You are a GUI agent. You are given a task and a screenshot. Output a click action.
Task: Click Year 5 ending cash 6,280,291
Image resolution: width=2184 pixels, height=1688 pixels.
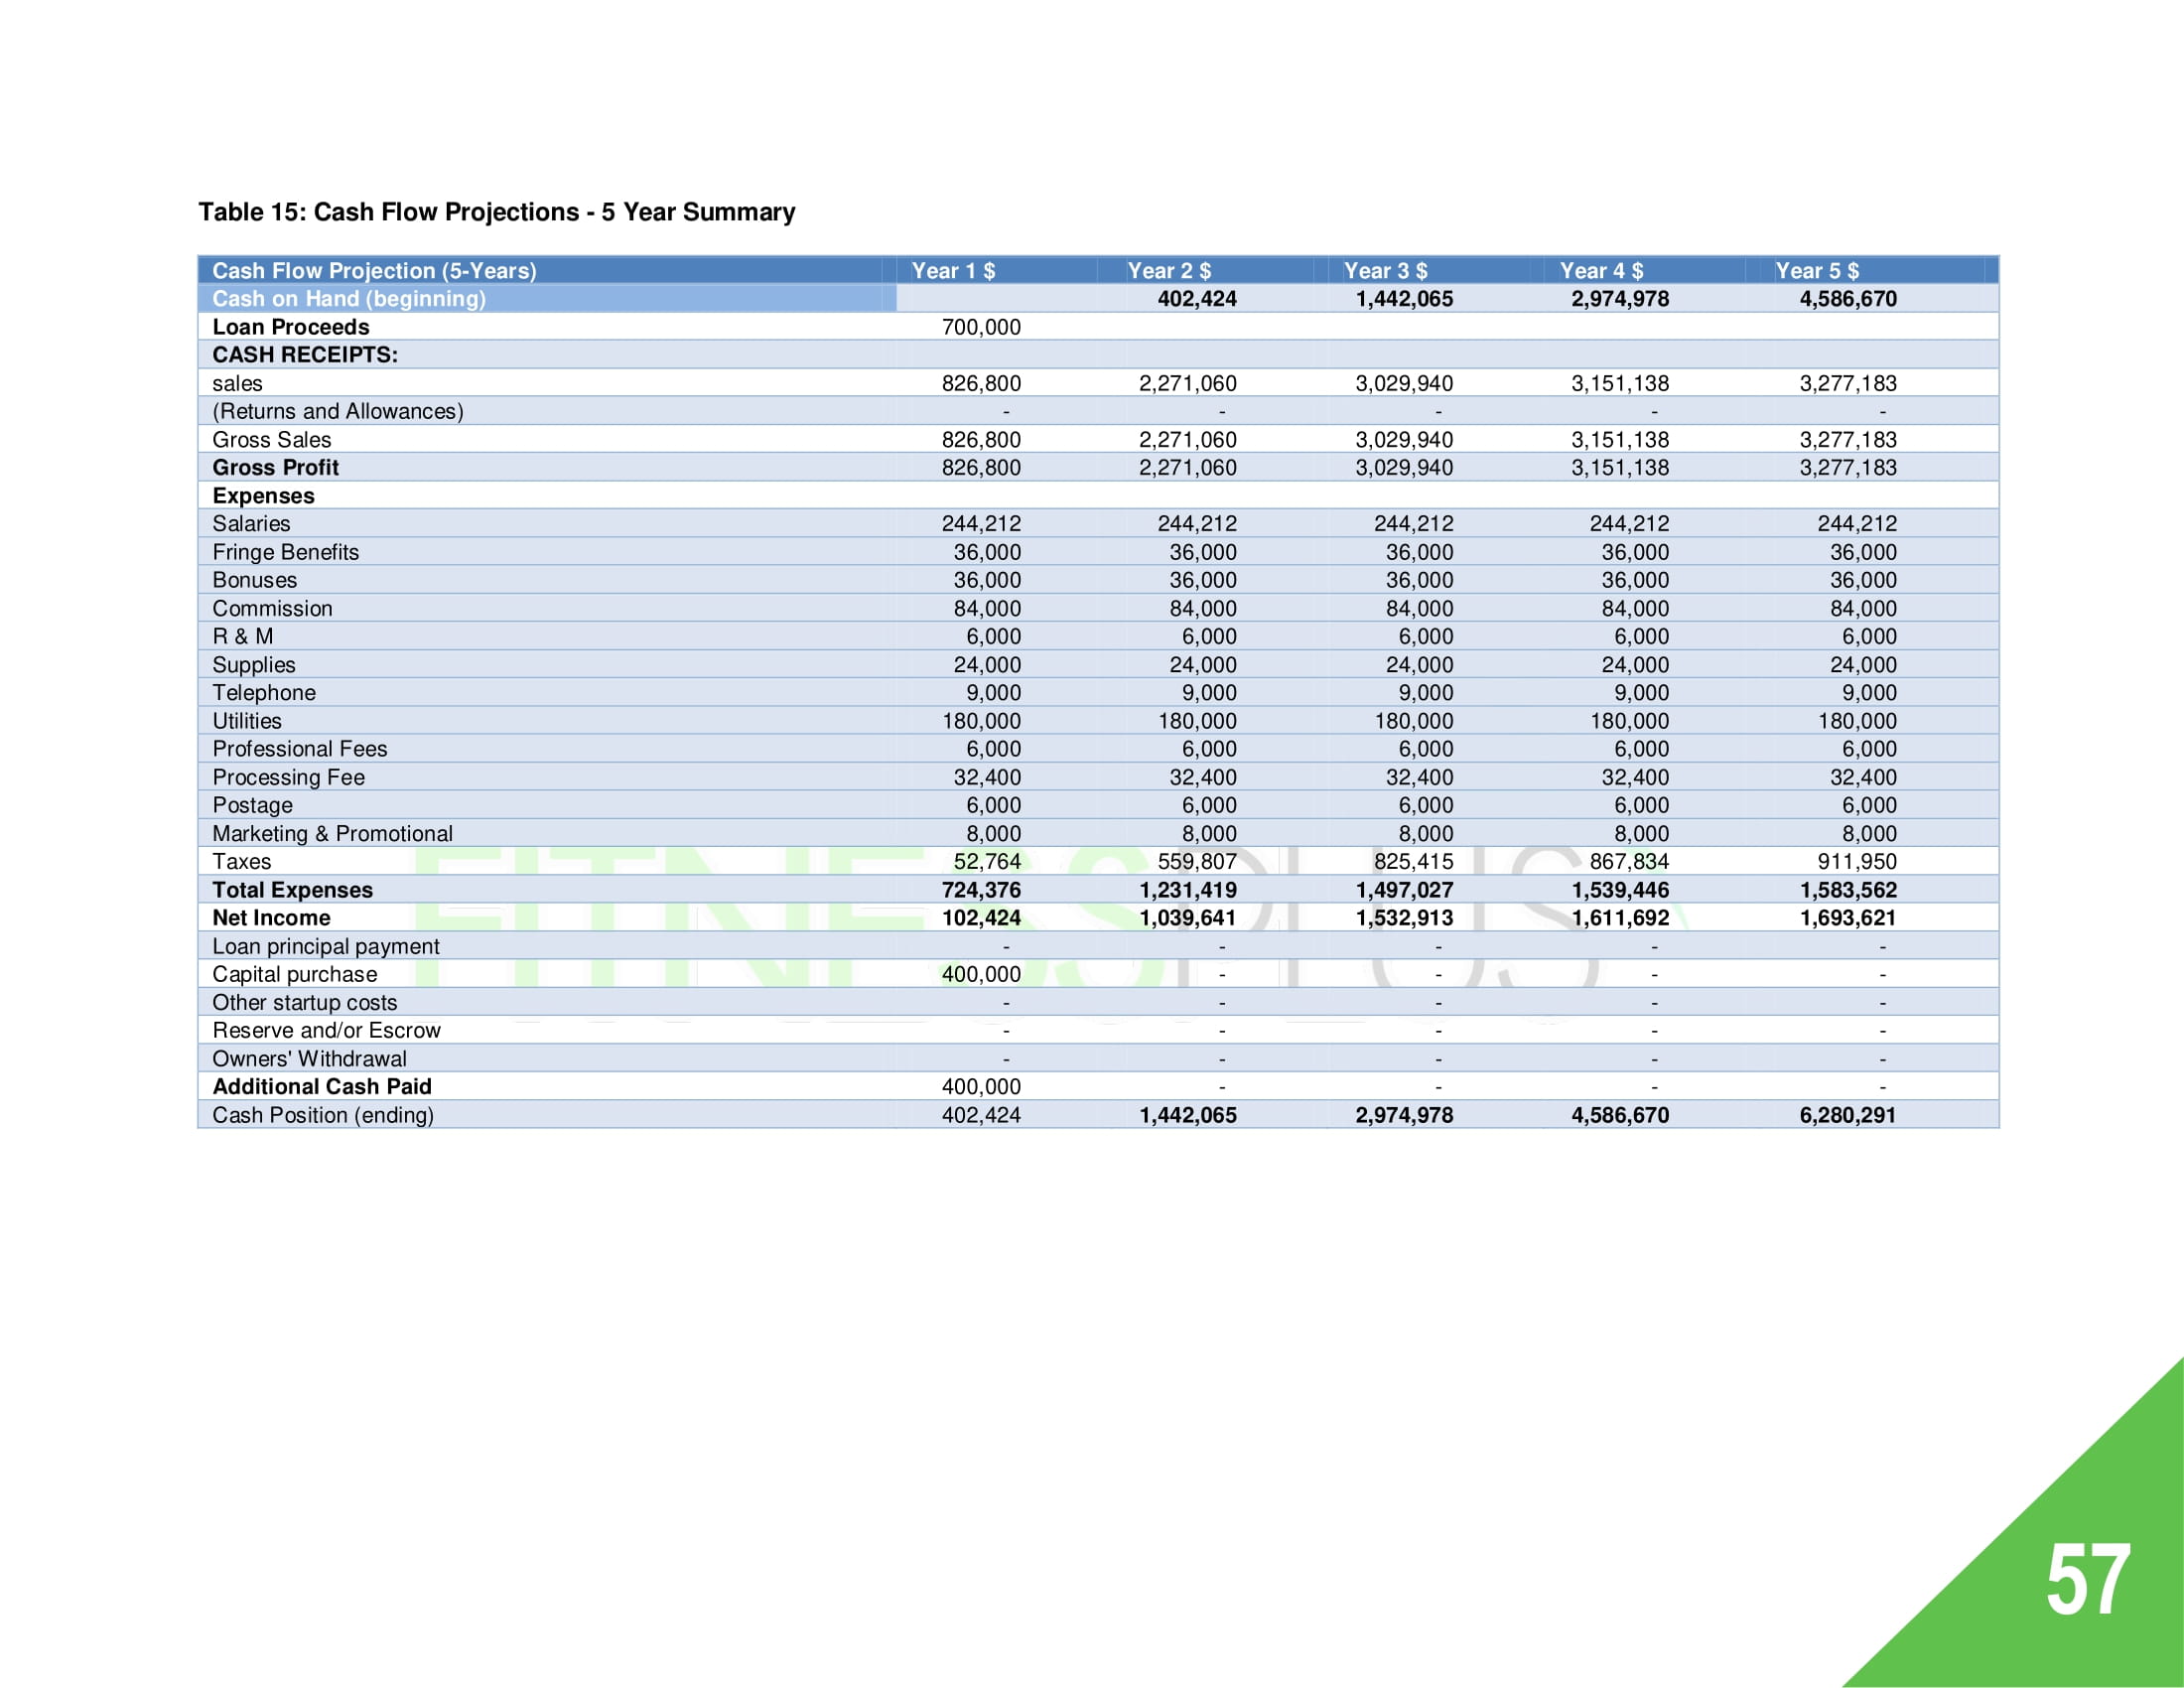1847,1115
